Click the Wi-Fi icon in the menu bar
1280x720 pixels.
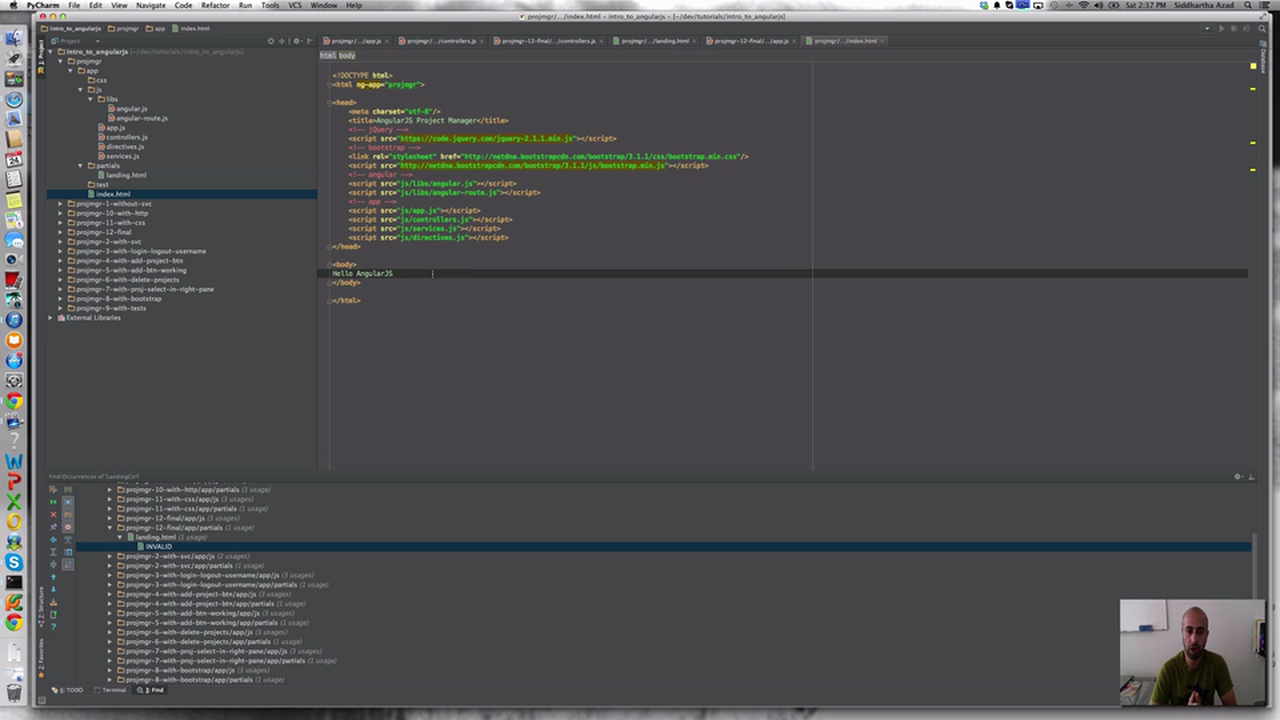pos(1084,5)
